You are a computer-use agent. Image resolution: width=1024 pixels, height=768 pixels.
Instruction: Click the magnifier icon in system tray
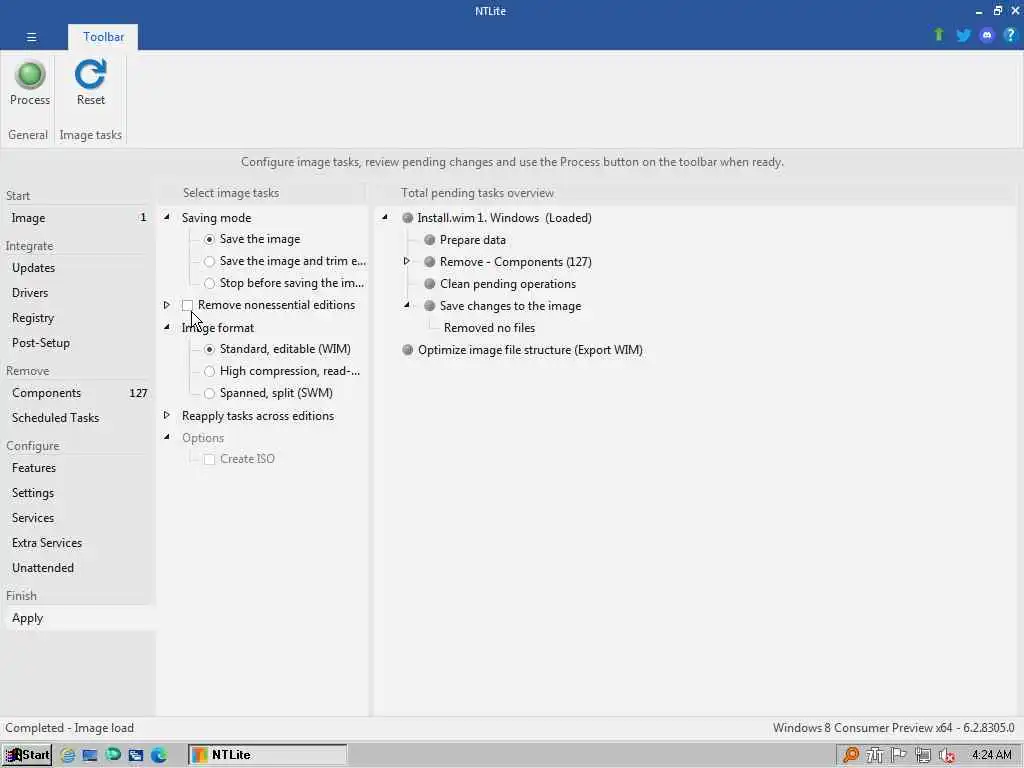[850, 755]
